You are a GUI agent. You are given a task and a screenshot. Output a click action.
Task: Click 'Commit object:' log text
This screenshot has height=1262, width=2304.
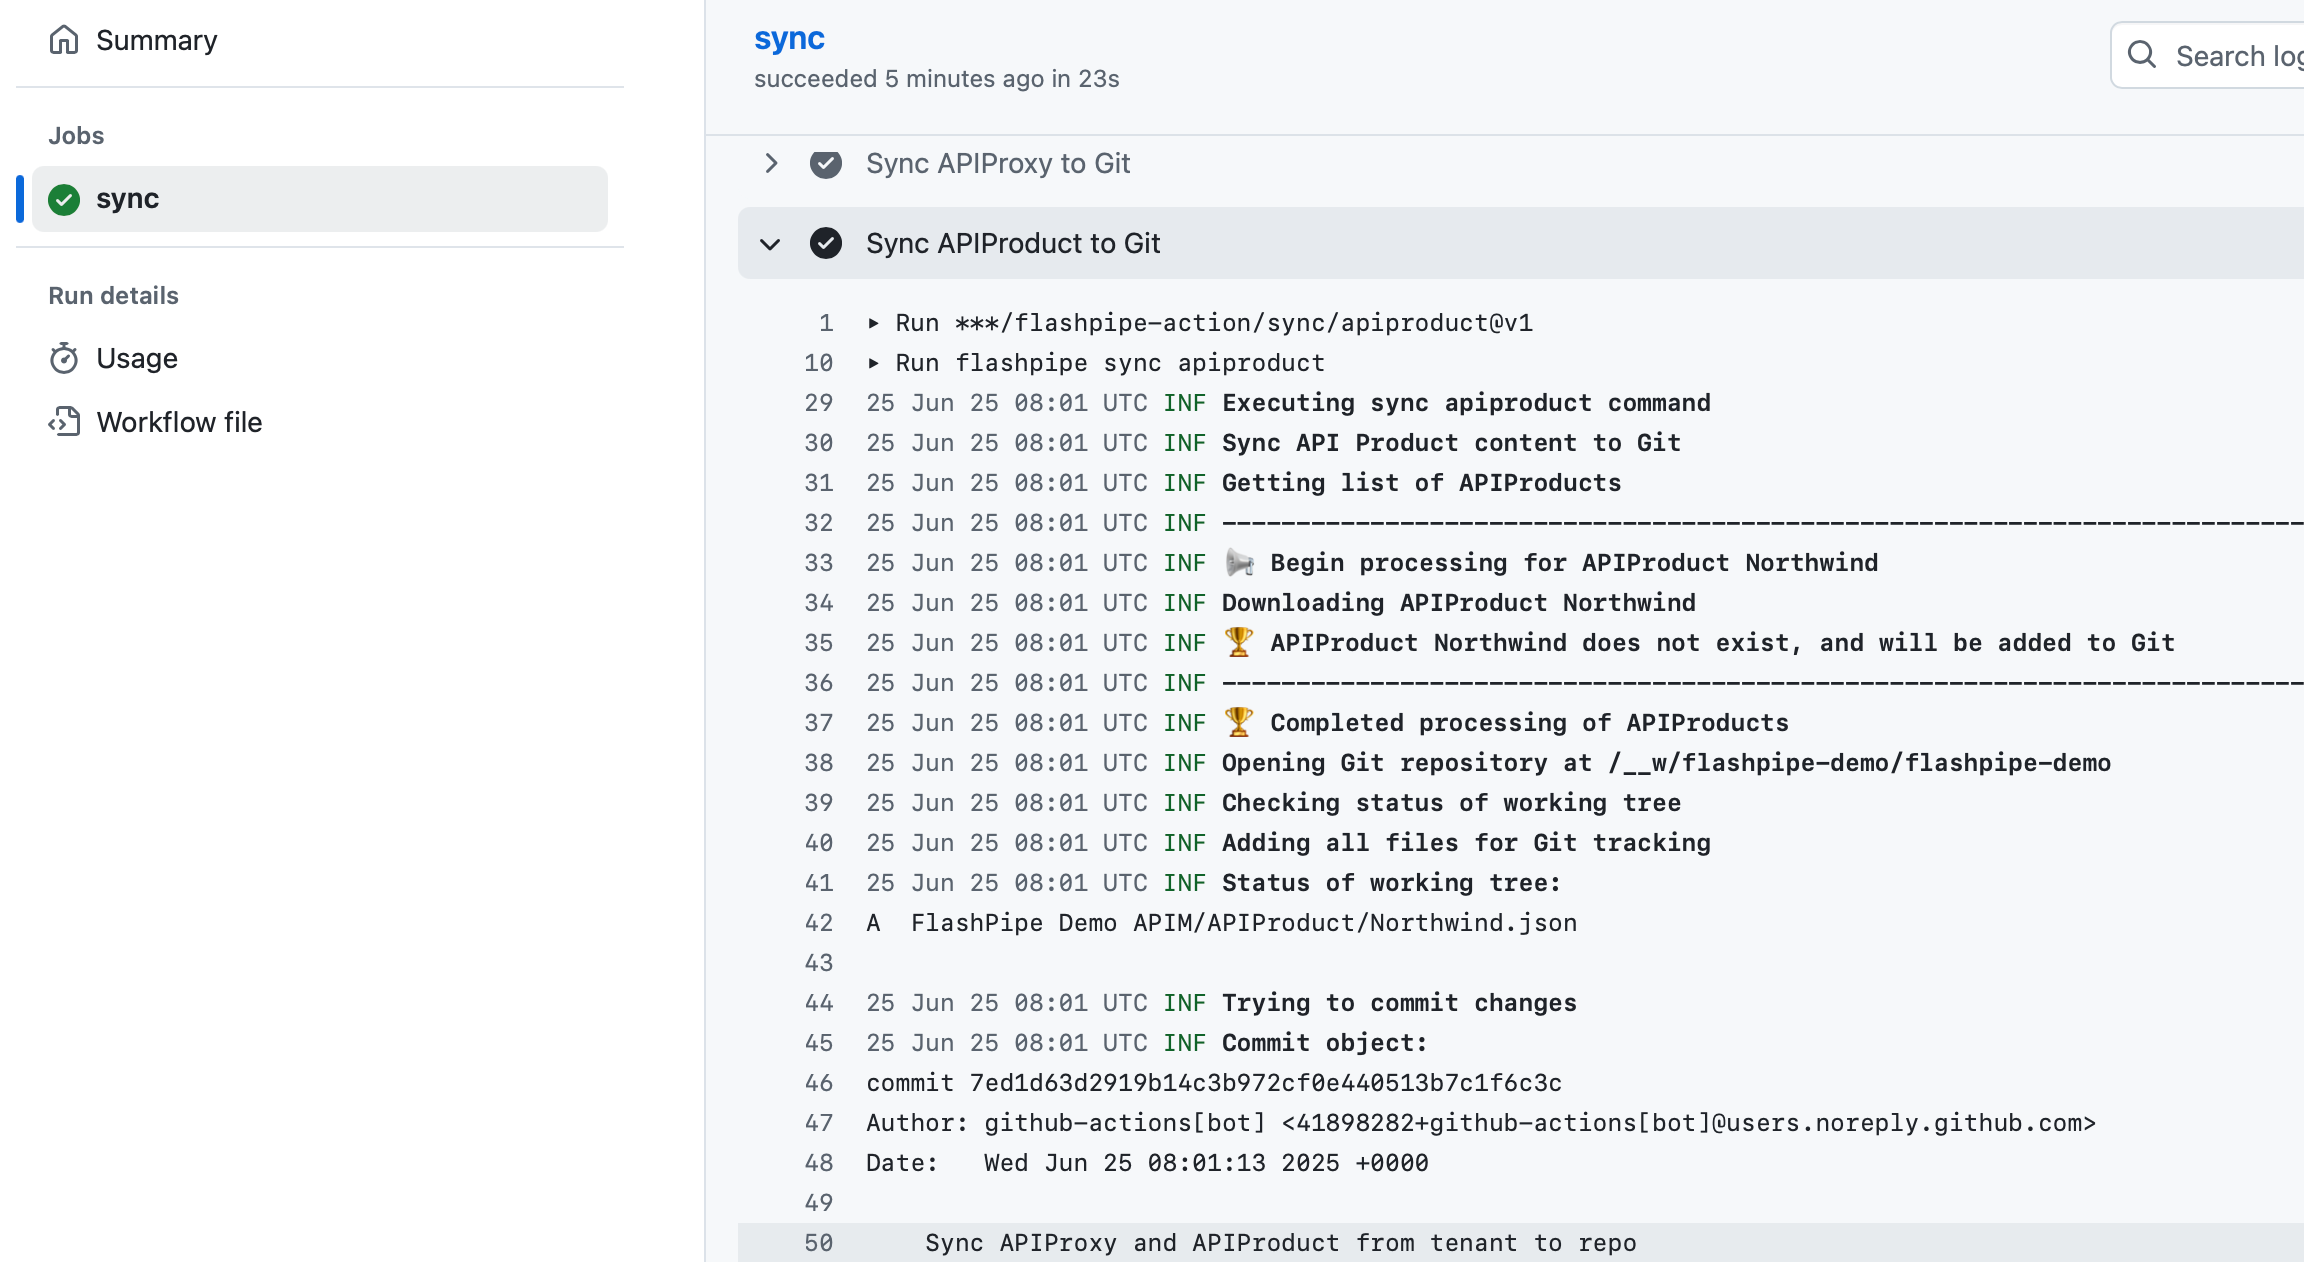point(1324,1043)
